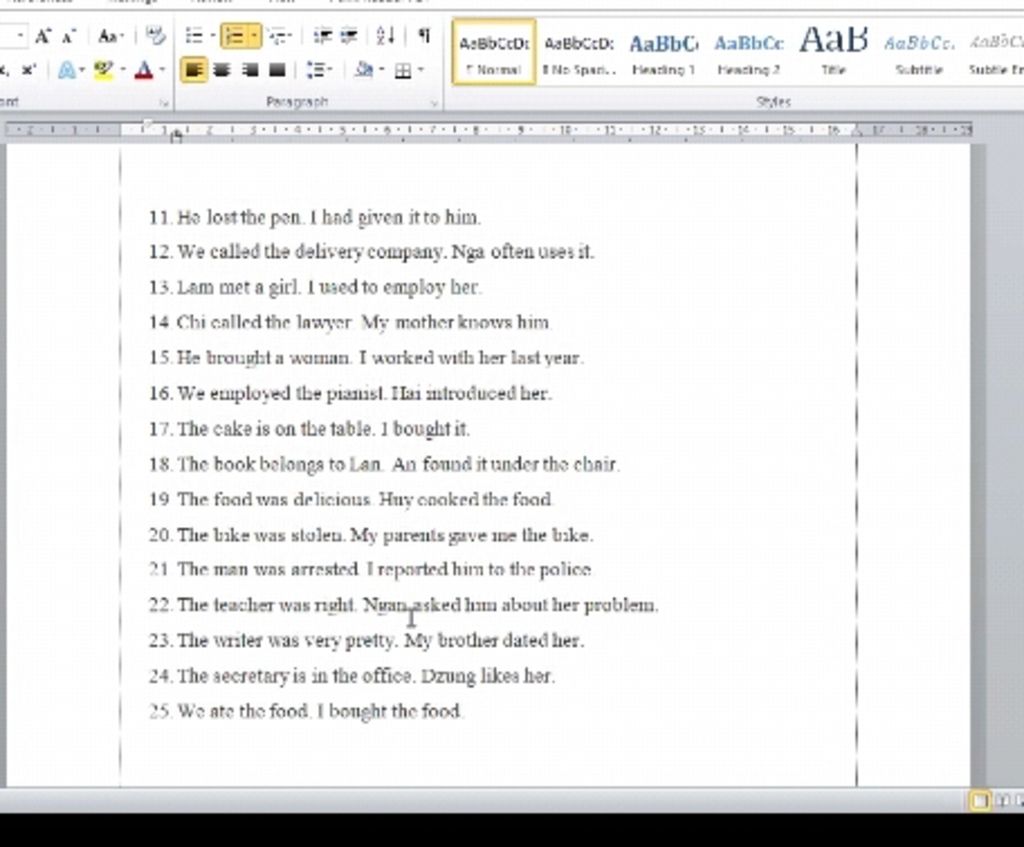Open the shading color dropdown arrow

[x=382, y=69]
